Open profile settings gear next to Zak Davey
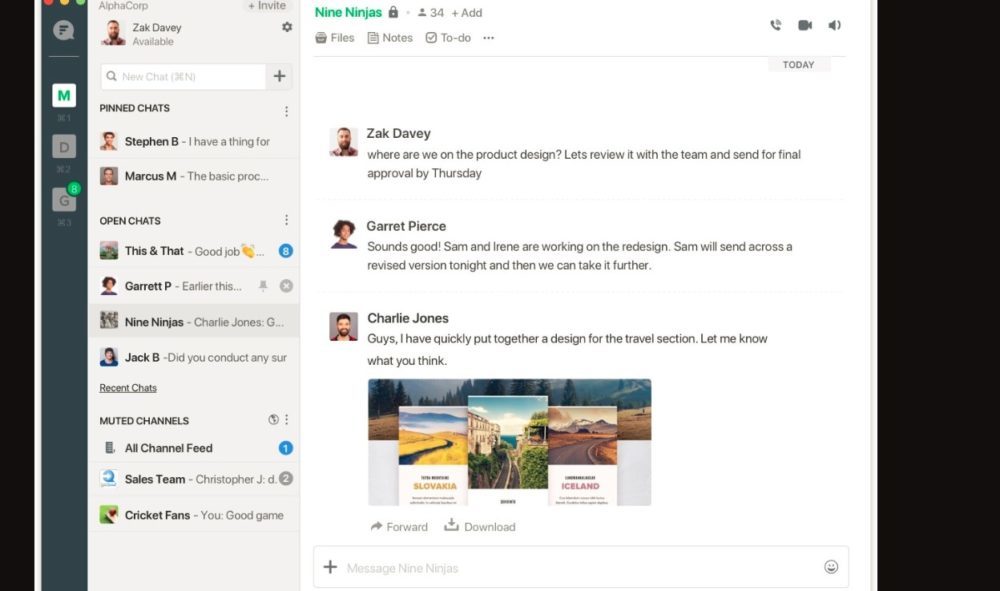The height and width of the screenshot is (591, 1000). [287, 28]
